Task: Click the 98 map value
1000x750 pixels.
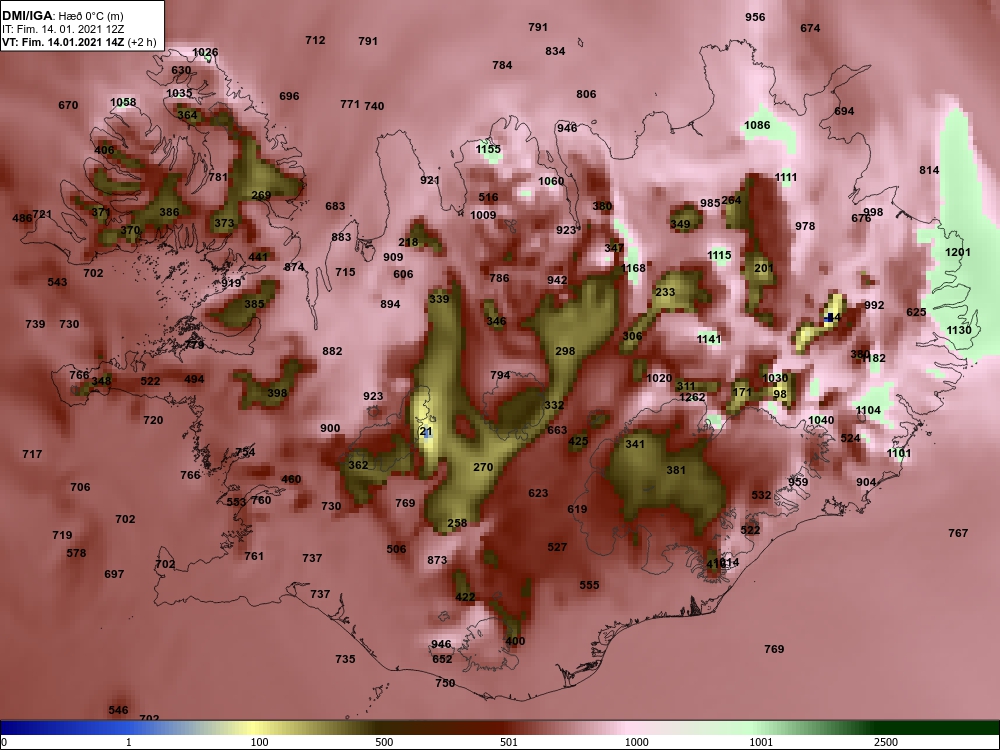Action: click(779, 394)
